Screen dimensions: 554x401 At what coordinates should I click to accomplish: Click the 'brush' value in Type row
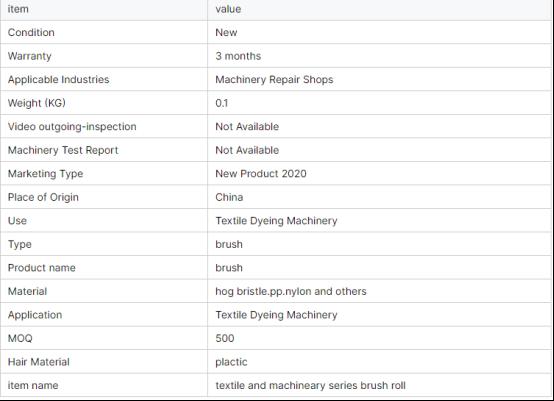click(229, 244)
